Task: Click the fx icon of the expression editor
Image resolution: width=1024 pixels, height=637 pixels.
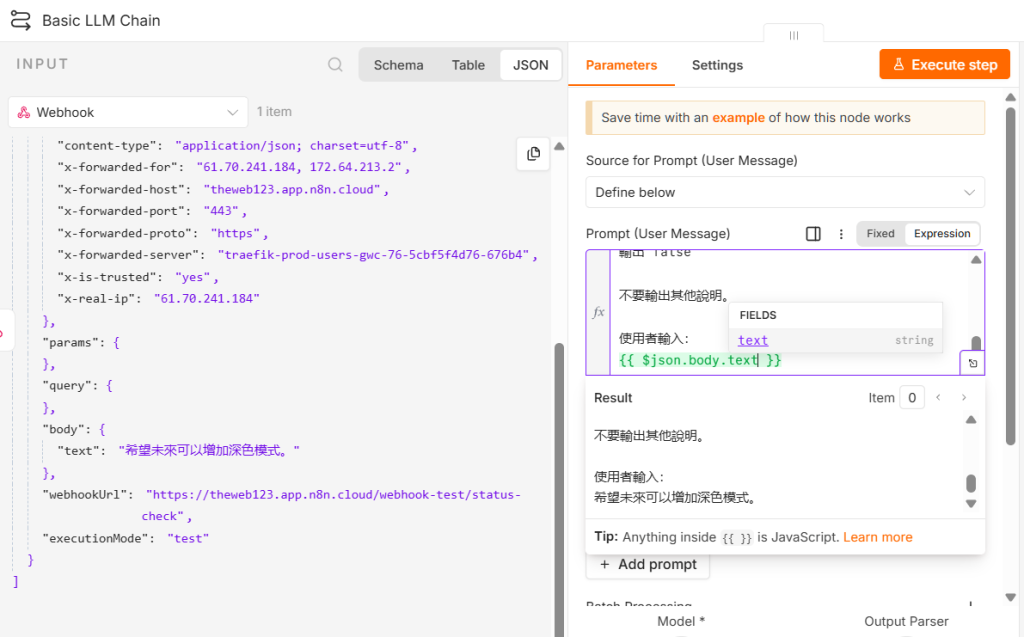Action: tap(598, 312)
